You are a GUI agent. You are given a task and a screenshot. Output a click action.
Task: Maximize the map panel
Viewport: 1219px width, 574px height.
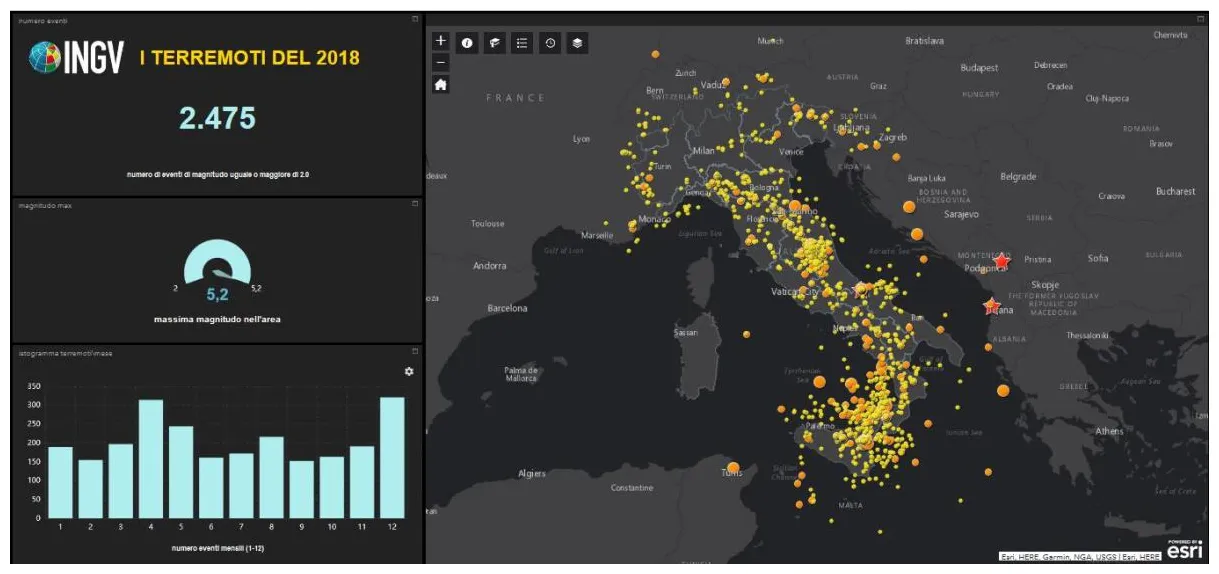[1201, 19]
